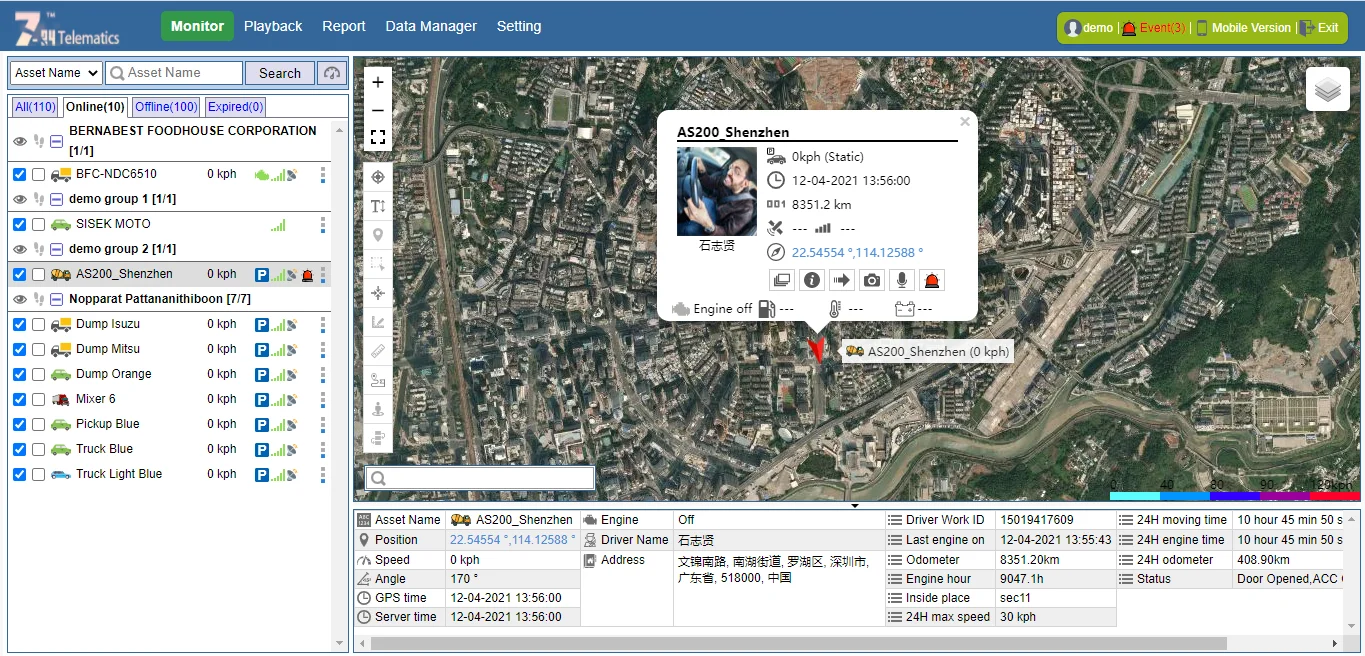Viewport: 1365px width, 656px height.
Task: Open the map layers switcher
Action: [1327, 90]
